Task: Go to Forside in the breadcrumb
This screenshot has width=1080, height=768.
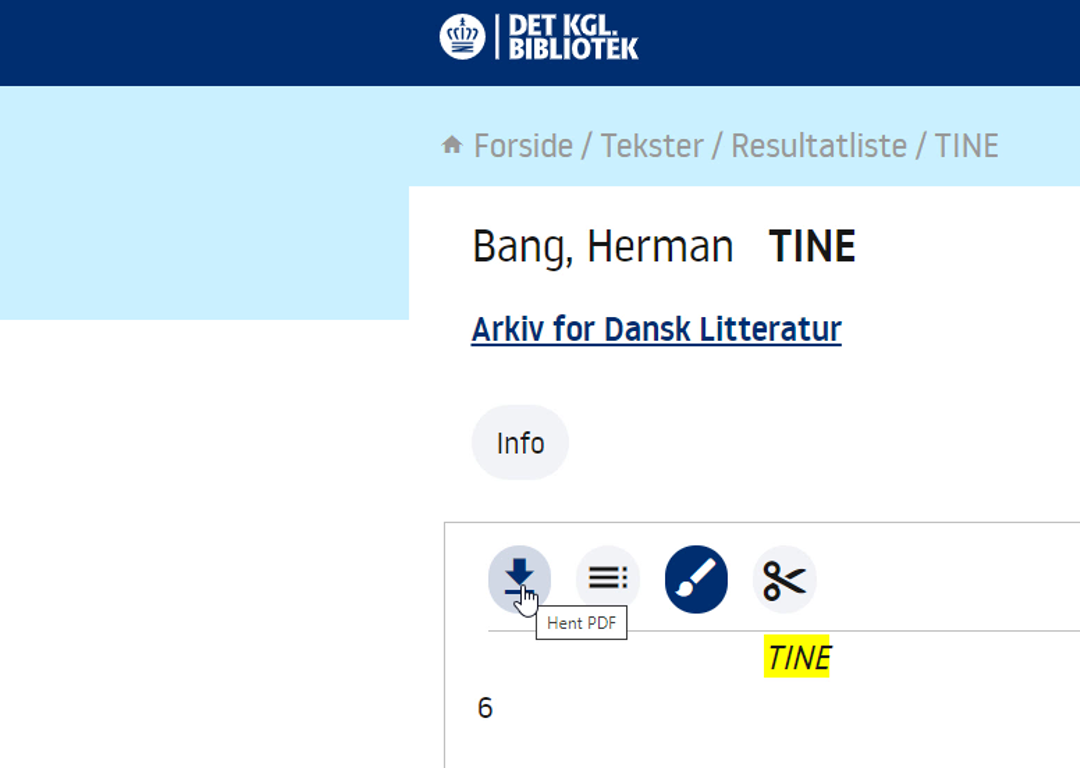Action: point(523,146)
